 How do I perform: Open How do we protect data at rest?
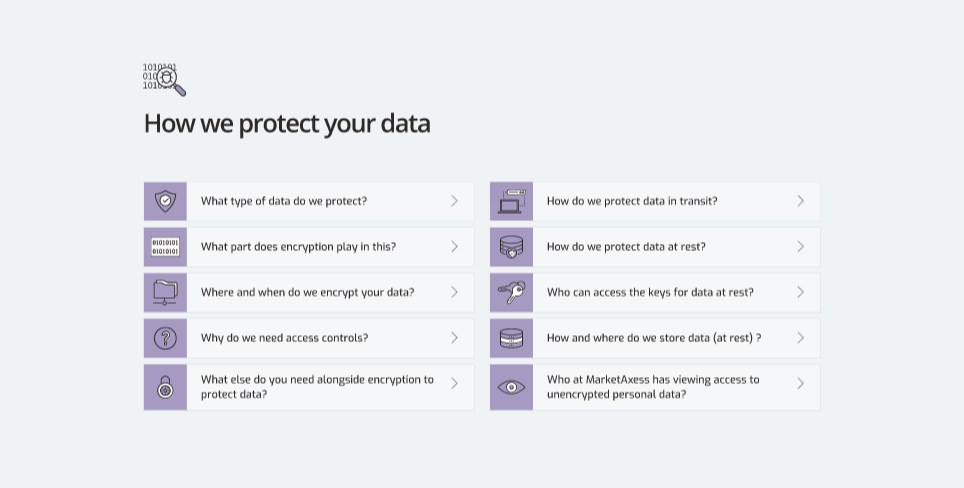(655, 247)
